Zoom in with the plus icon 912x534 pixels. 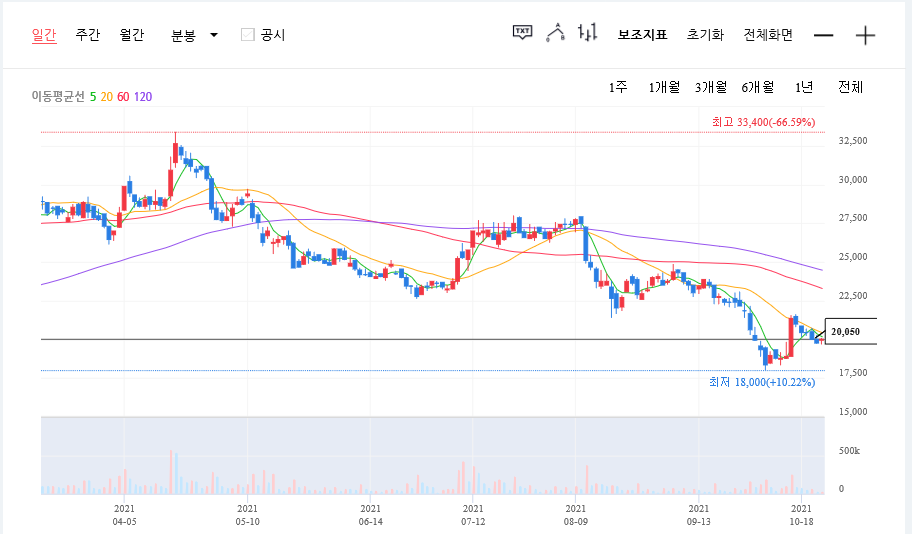866,35
